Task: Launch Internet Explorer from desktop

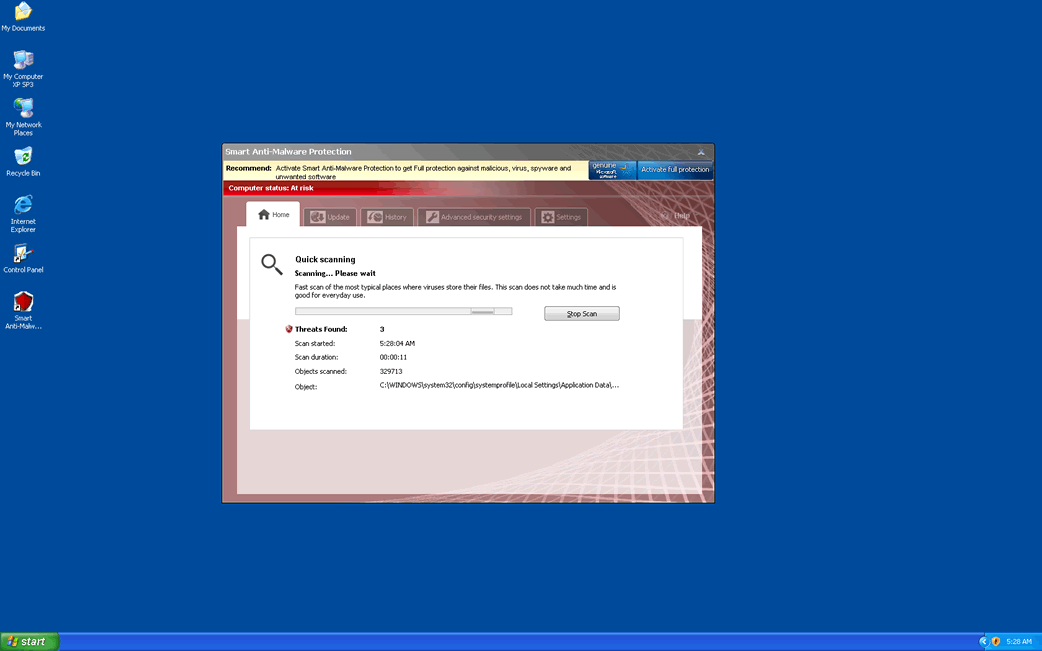Action: click(23, 205)
